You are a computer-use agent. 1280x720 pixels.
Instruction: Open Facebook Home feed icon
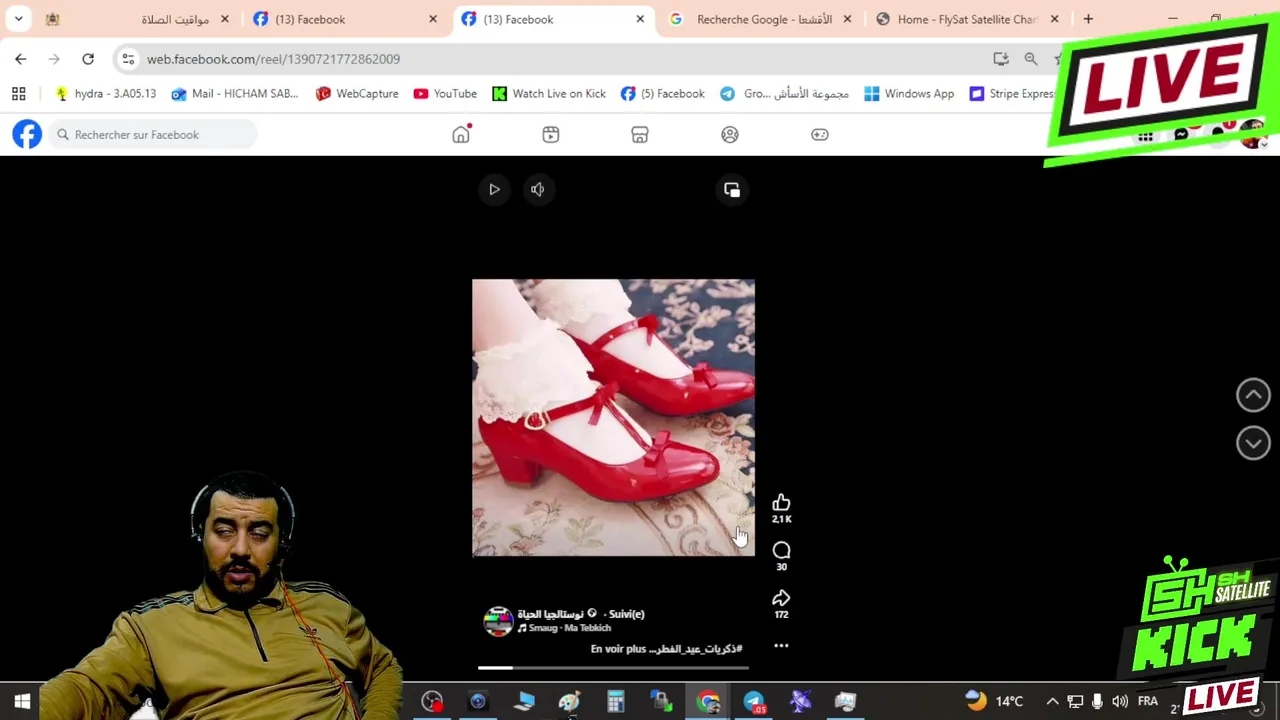(x=461, y=135)
